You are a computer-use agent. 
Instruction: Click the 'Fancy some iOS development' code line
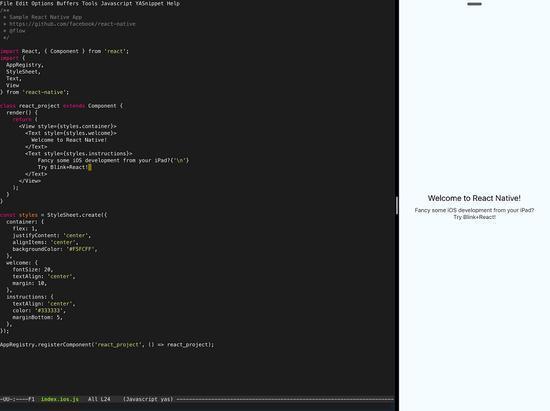click(x=113, y=160)
